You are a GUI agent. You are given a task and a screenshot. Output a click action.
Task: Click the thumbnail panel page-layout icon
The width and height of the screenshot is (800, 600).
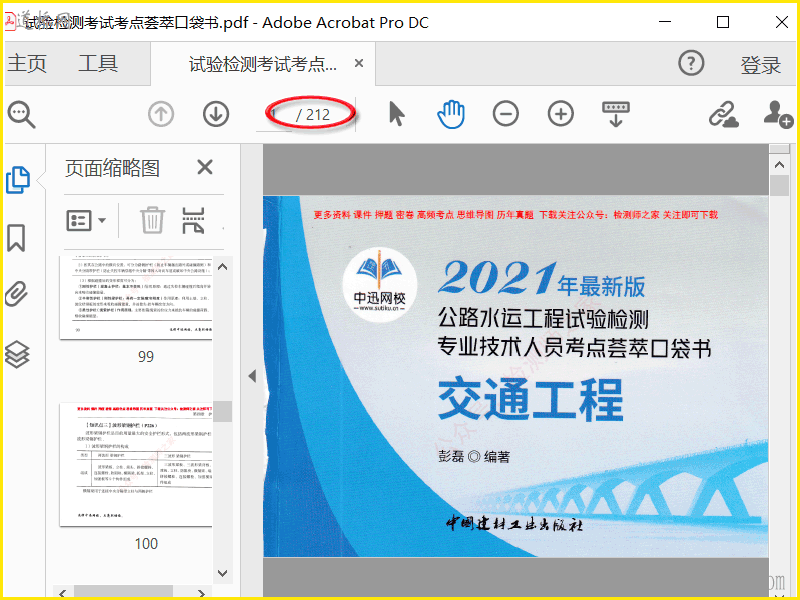click(193, 220)
